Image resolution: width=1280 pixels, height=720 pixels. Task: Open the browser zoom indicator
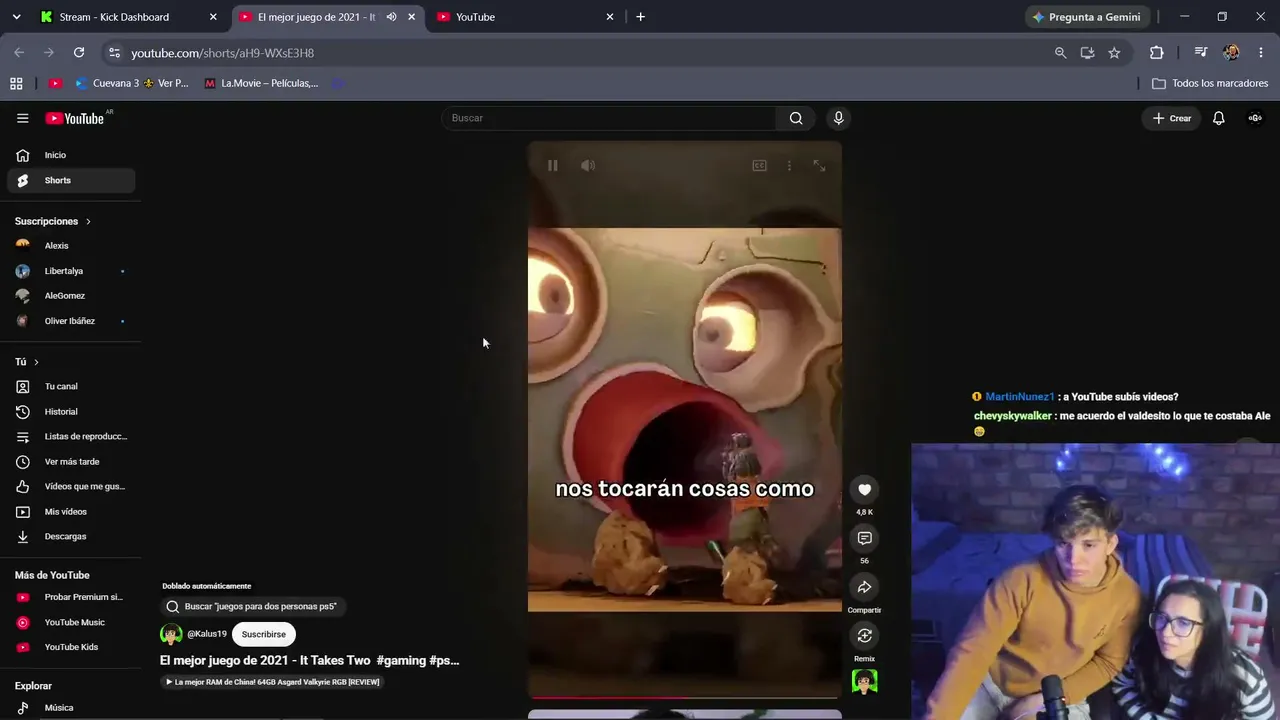pos(1060,53)
